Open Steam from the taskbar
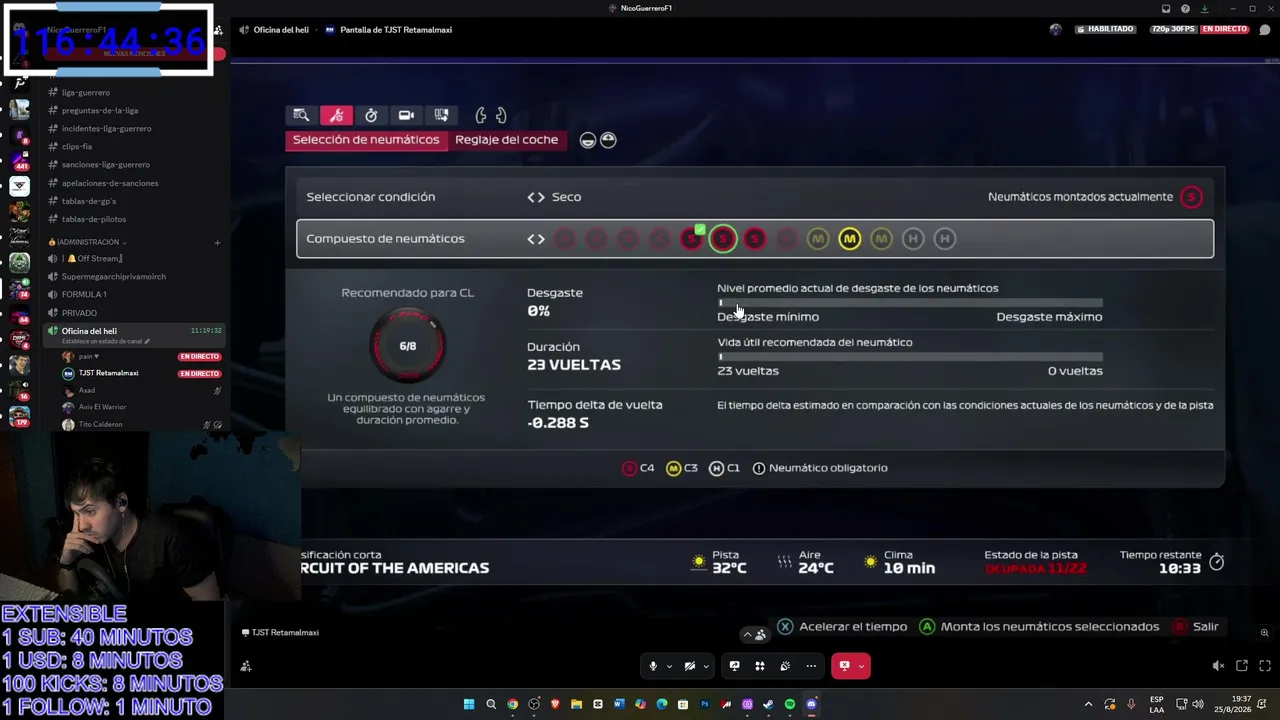 [768, 704]
